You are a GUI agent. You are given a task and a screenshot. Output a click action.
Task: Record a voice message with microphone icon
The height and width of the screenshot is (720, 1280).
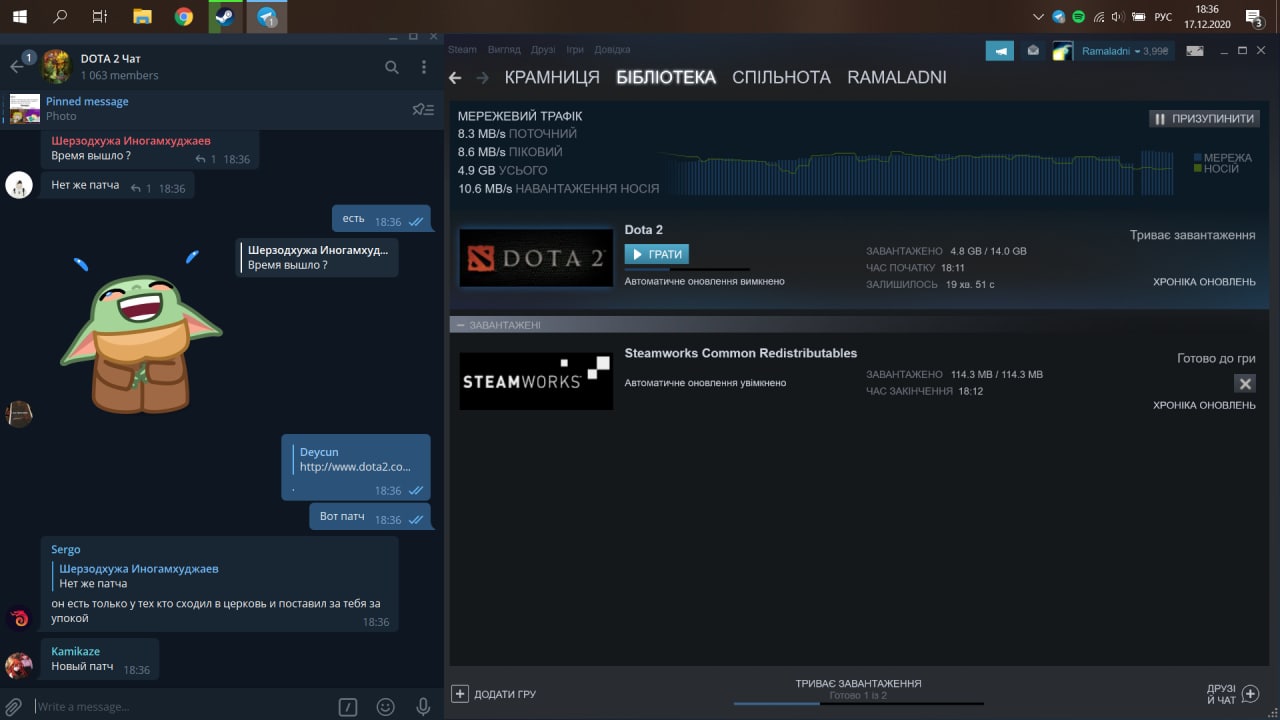pyautogui.click(x=423, y=707)
